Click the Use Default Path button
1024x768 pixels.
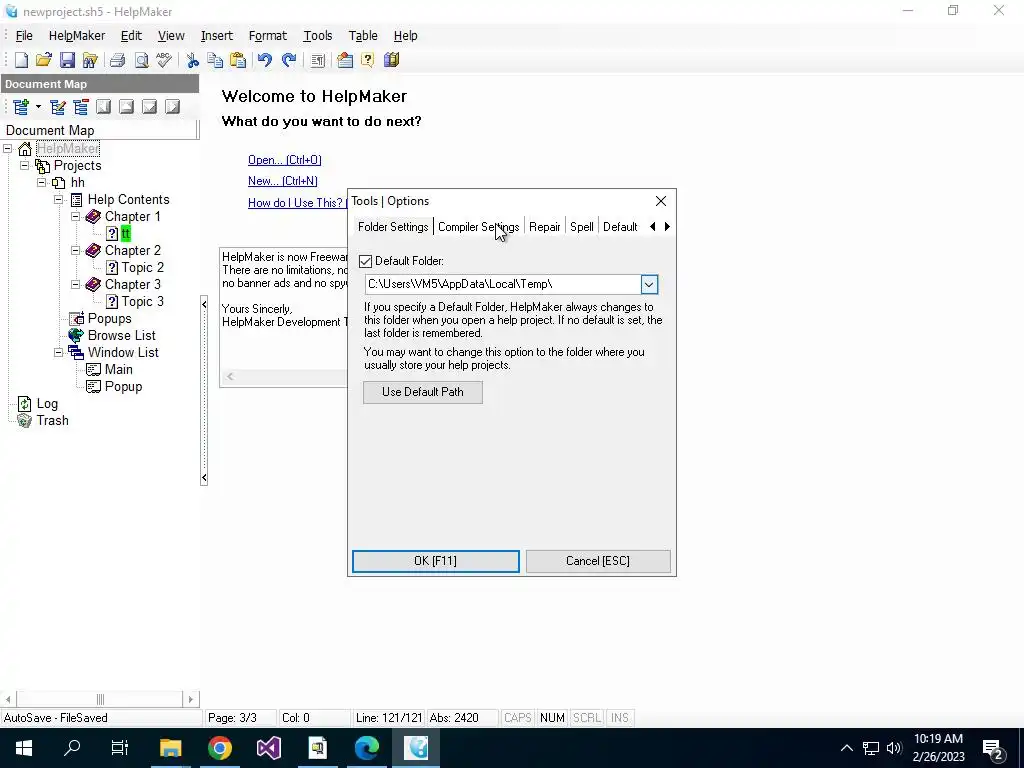[423, 392]
